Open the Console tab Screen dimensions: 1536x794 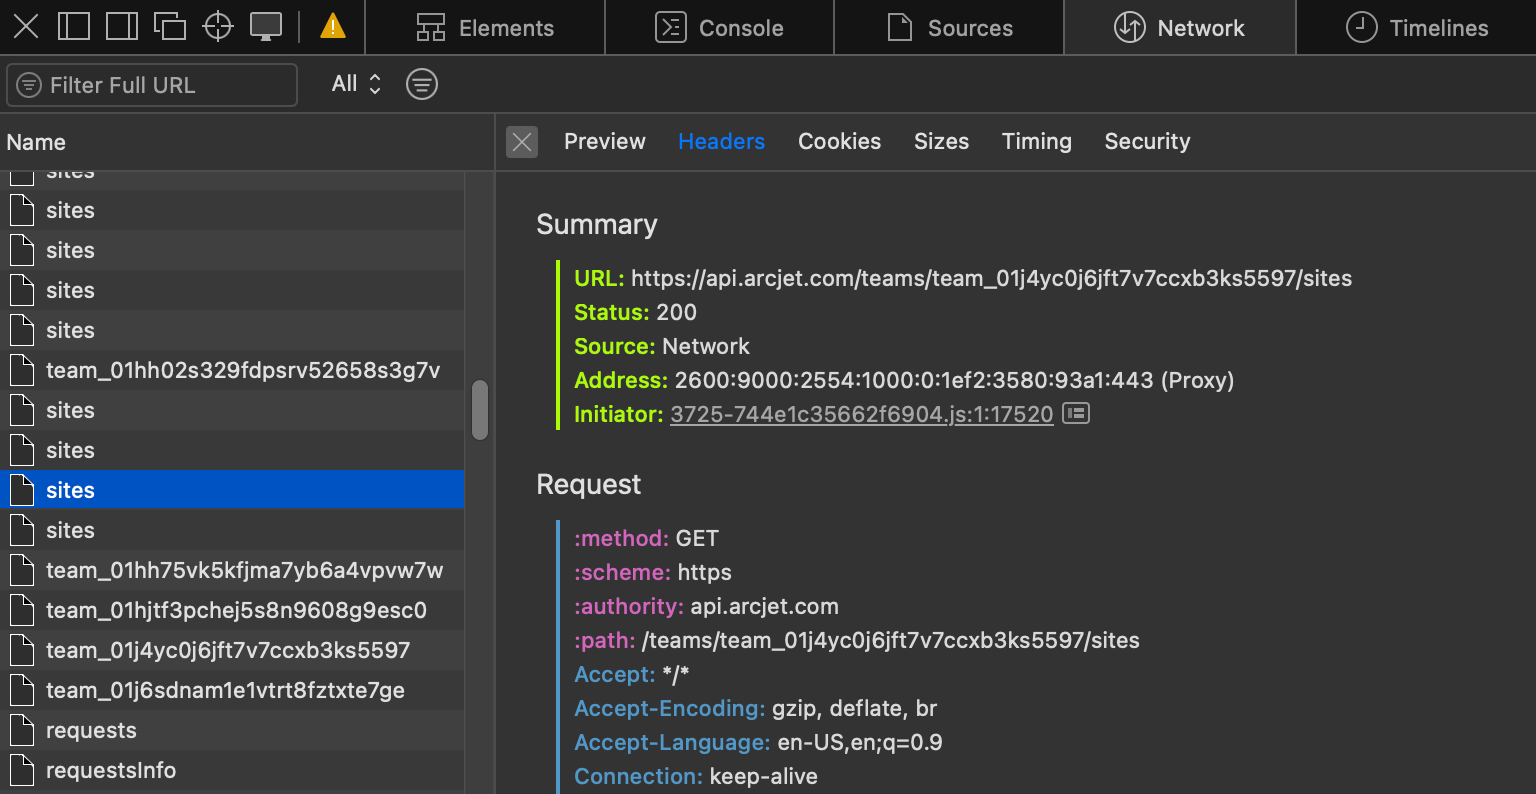coord(719,28)
